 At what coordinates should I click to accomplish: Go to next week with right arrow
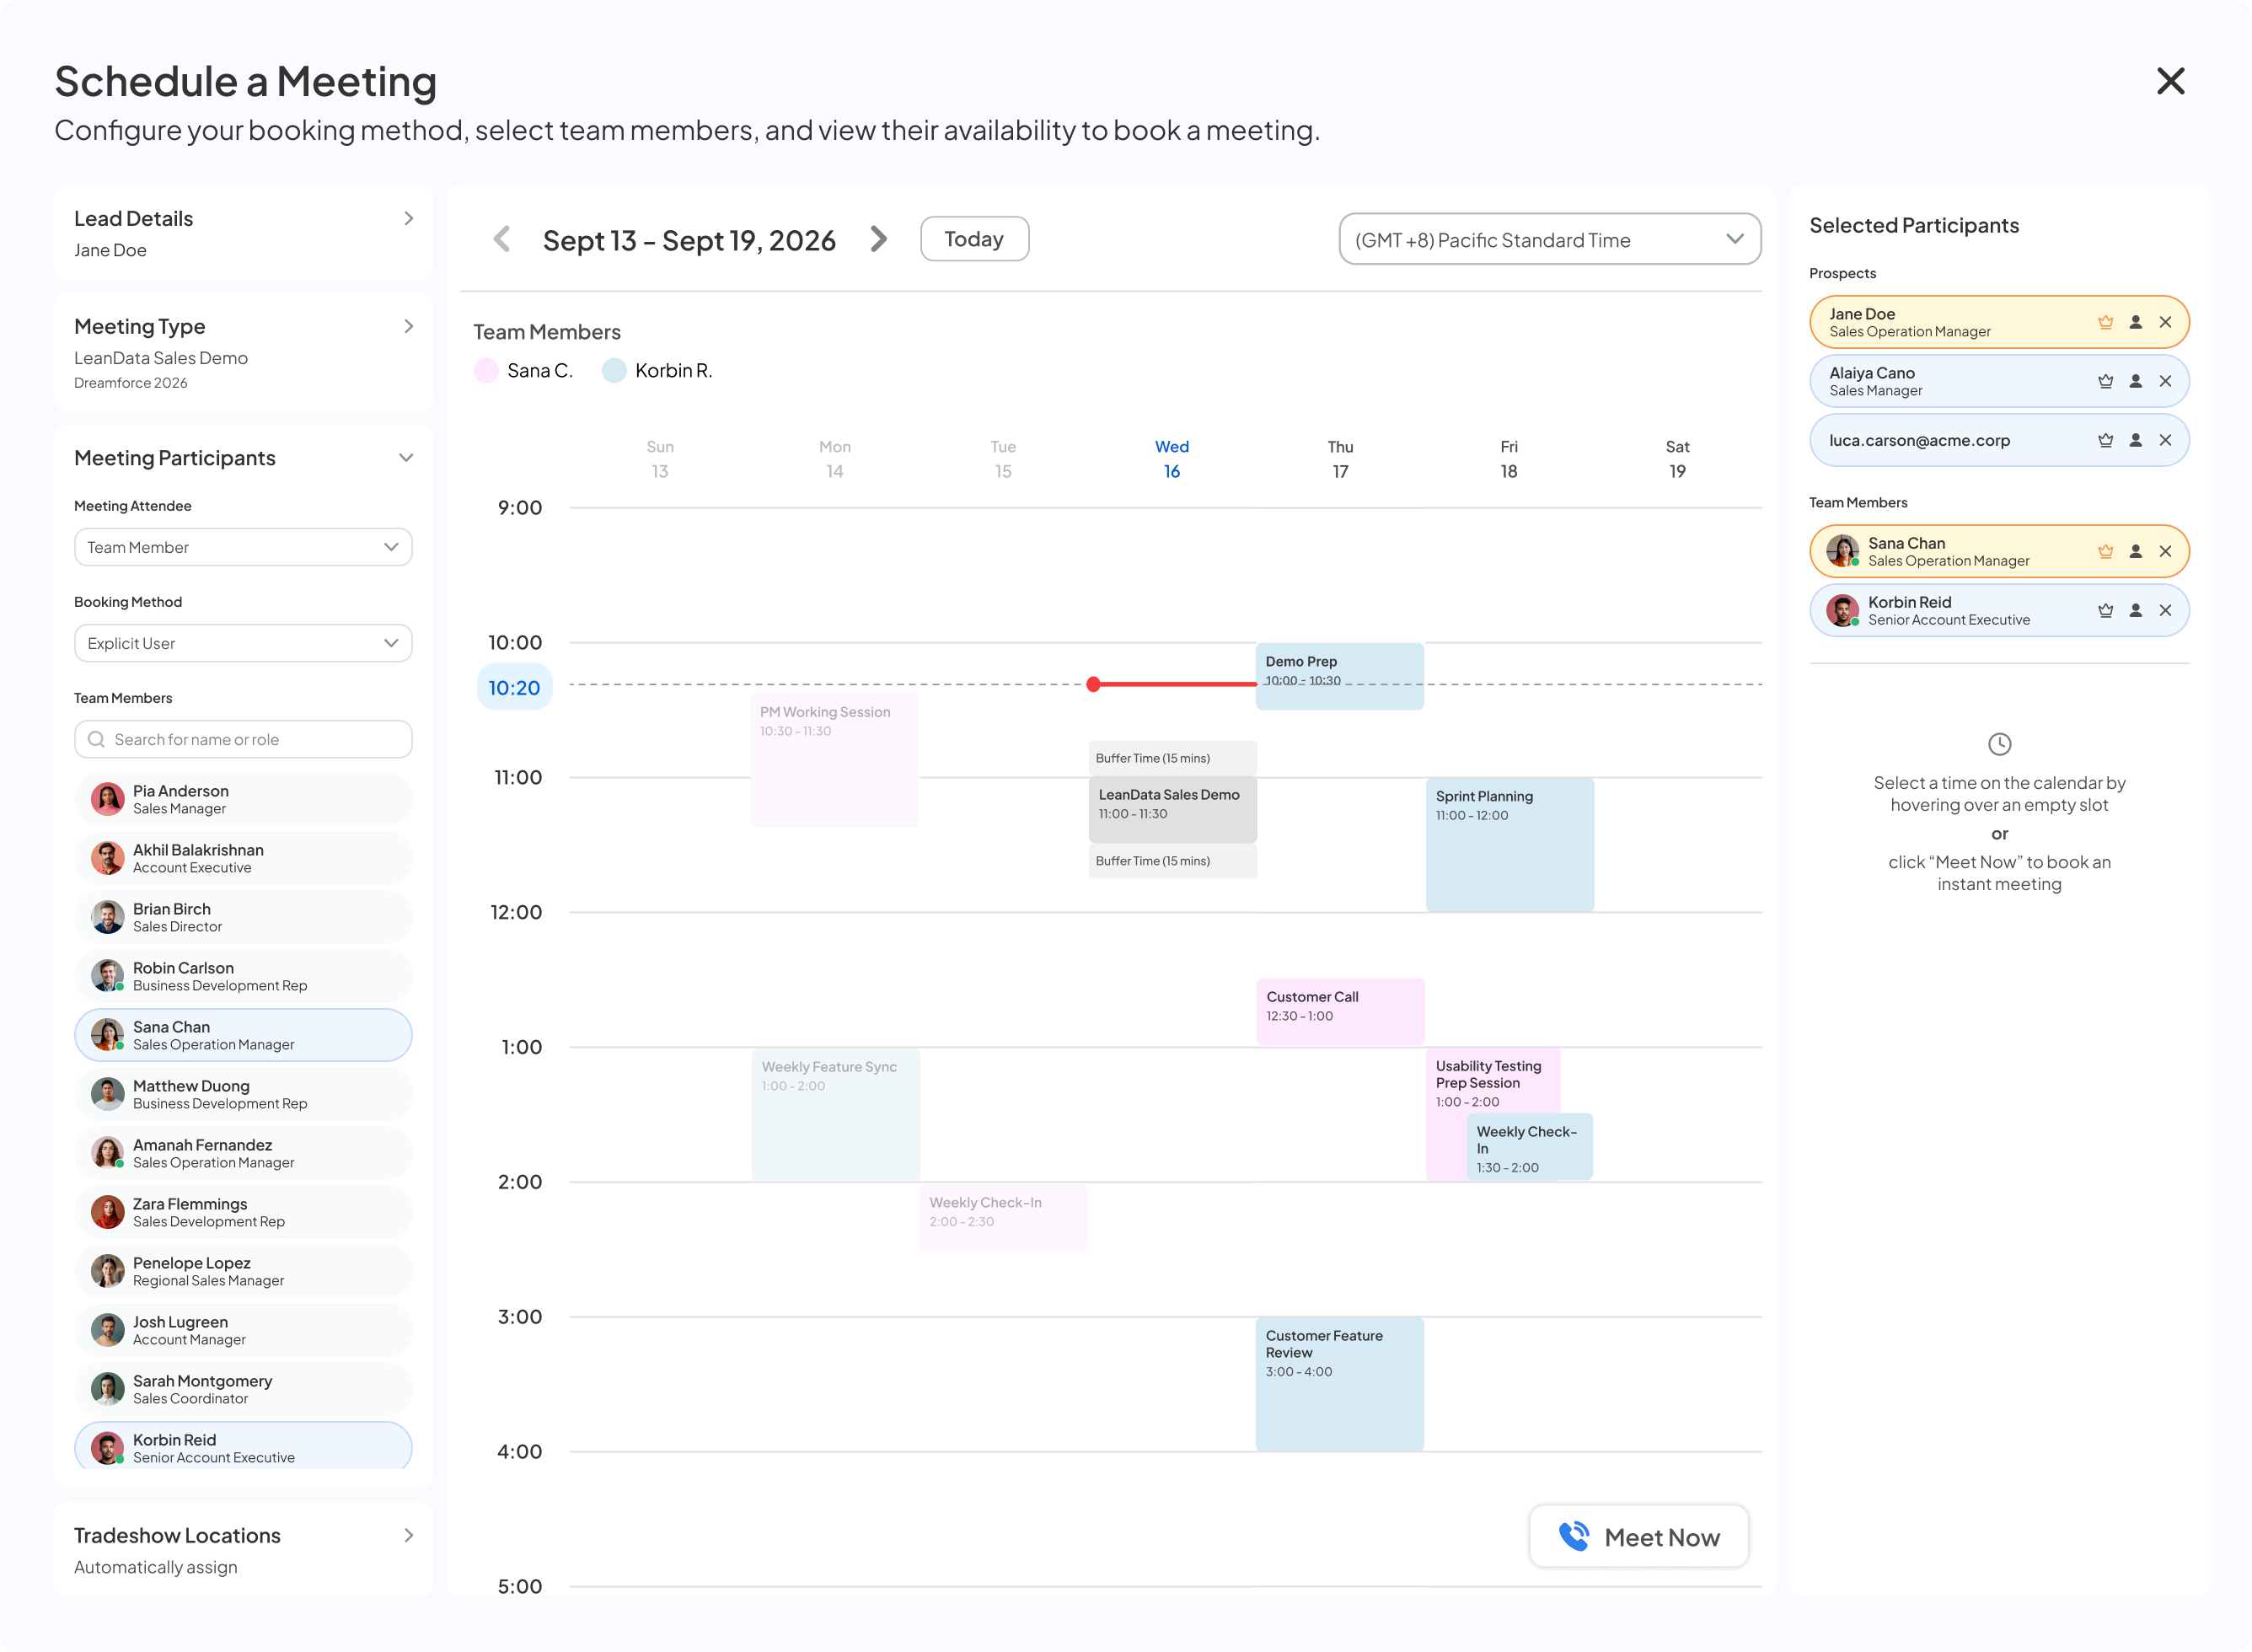(x=878, y=239)
